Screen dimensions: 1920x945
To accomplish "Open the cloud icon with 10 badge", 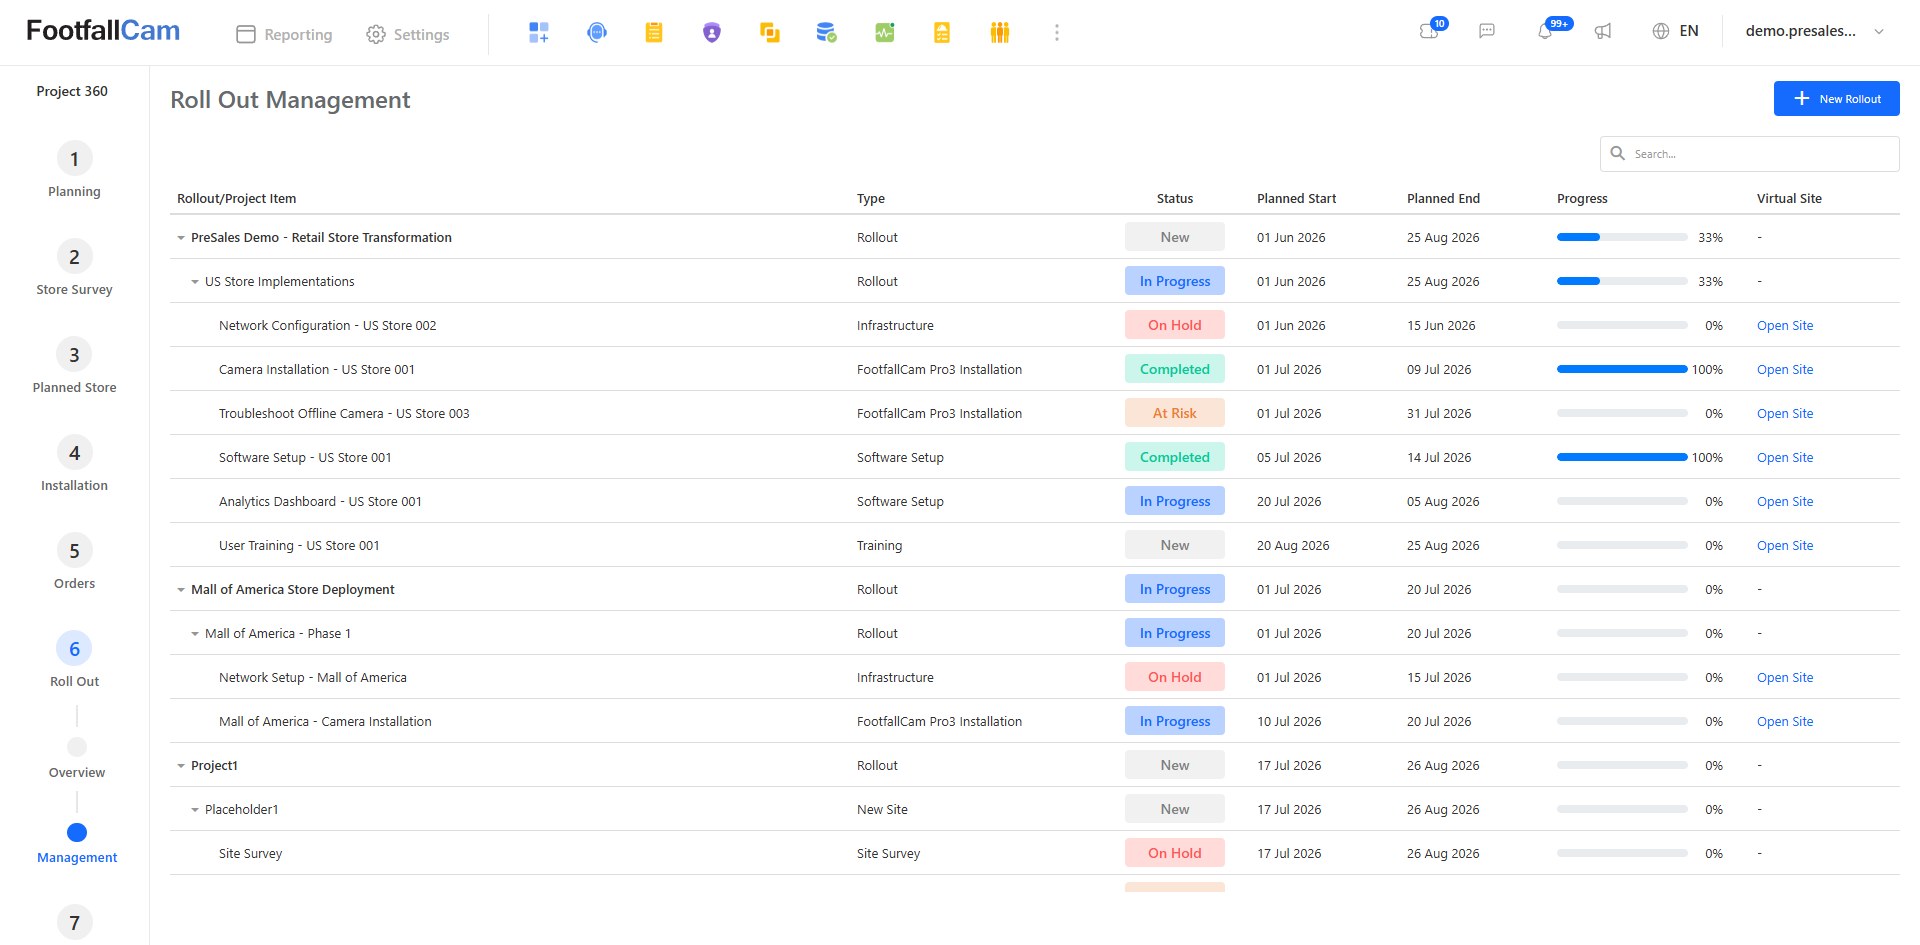I will (x=1430, y=31).
